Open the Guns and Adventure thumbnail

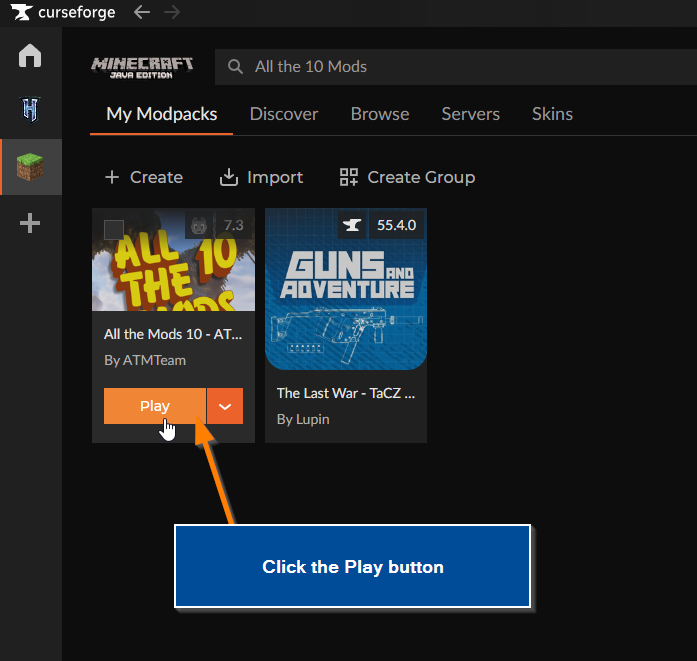pyautogui.click(x=346, y=289)
